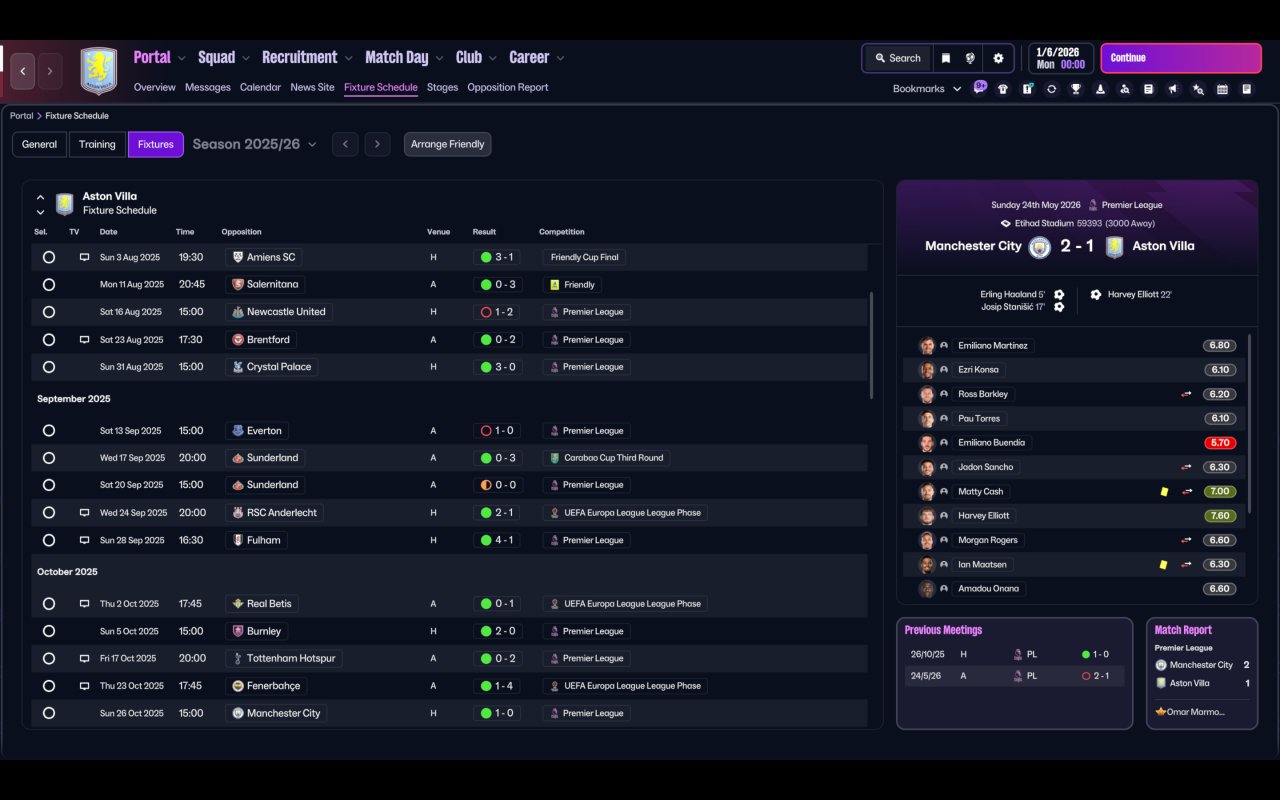Image resolution: width=1280 pixels, height=800 pixels.
Task: Select the General view button
Action: coord(40,144)
